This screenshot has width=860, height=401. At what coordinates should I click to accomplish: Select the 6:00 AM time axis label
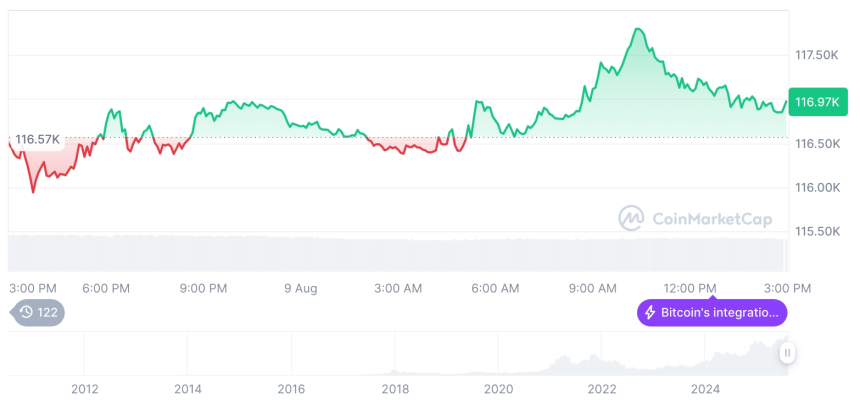(x=495, y=288)
